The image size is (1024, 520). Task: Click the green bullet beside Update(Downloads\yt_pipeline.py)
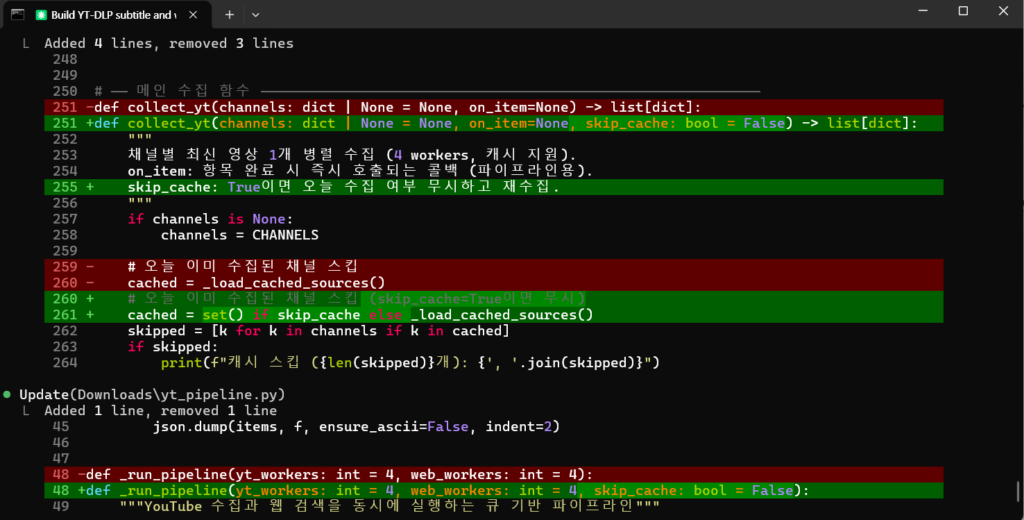pyautogui.click(x=8, y=395)
